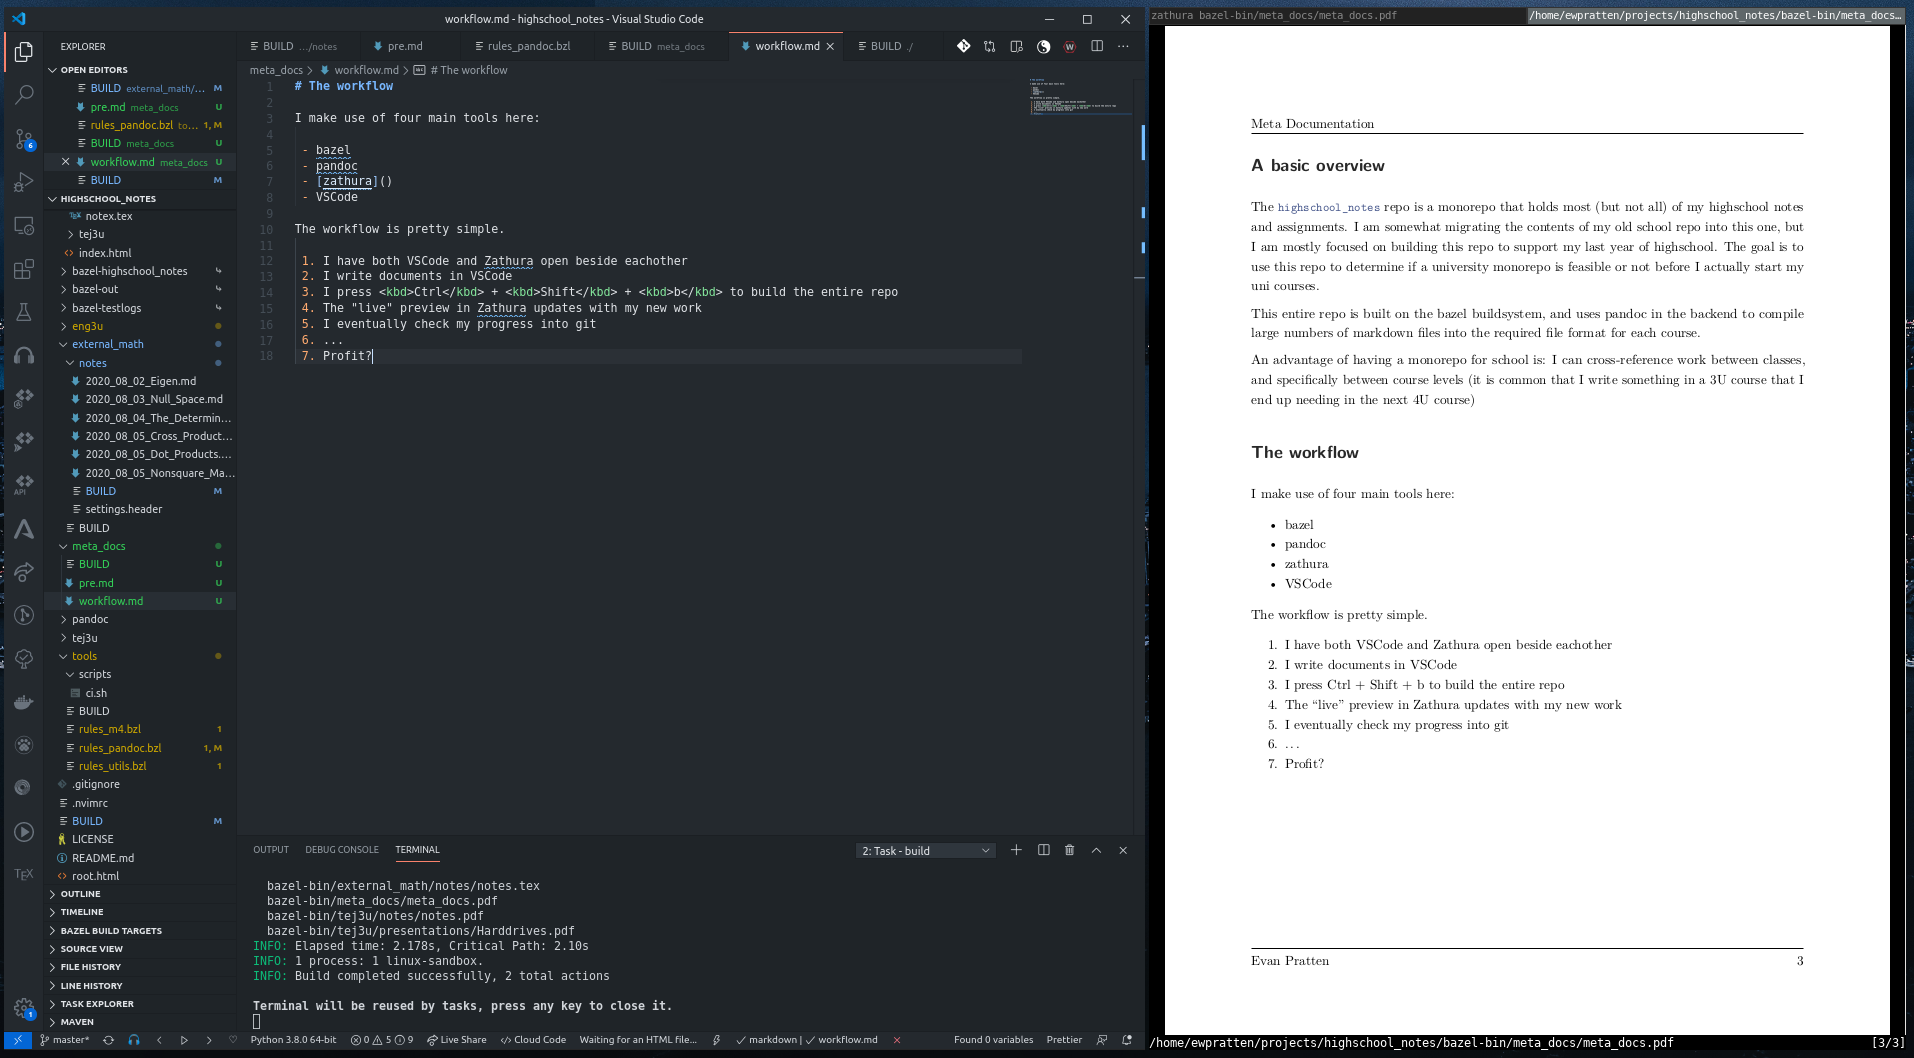Click the git diamond icon in editor toolbar
The height and width of the screenshot is (1058, 1914).
(x=963, y=46)
